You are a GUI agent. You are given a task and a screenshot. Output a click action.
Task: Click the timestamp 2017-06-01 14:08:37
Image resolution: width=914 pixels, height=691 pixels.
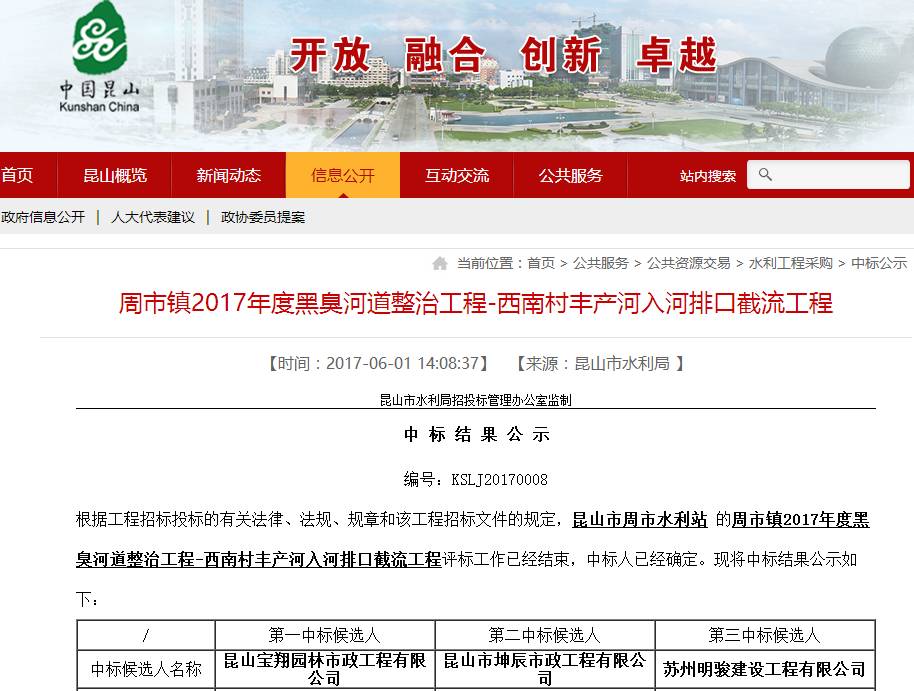tap(402, 364)
